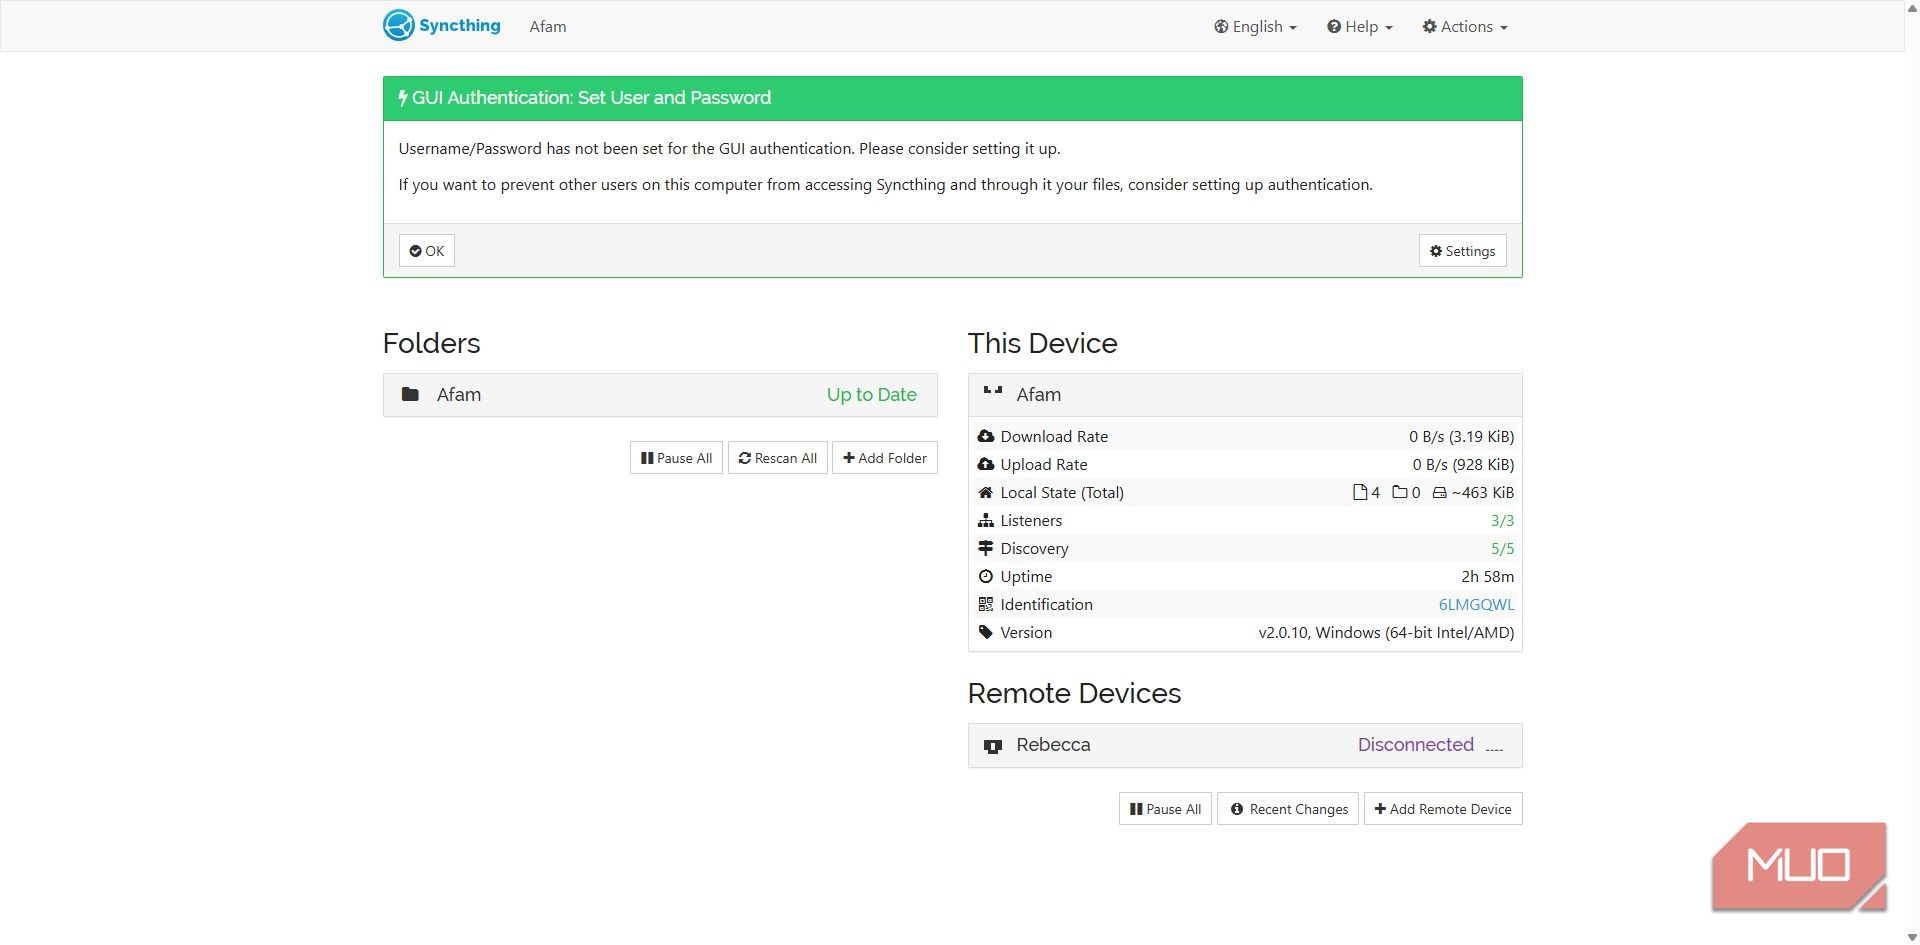This screenshot has width=1920, height=945.
Task: Click the Version tag icon
Action: point(986,632)
